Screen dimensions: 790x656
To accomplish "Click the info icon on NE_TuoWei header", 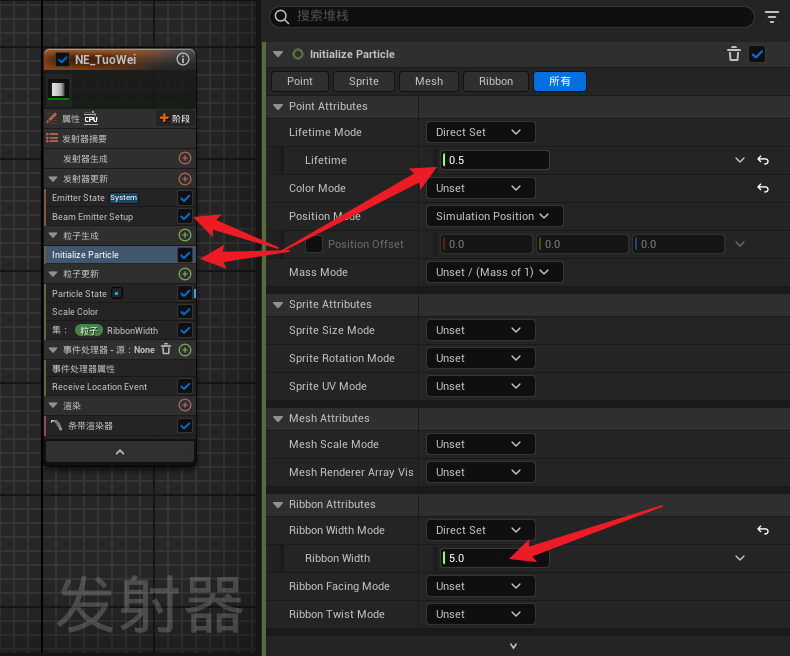I will click(x=183, y=59).
